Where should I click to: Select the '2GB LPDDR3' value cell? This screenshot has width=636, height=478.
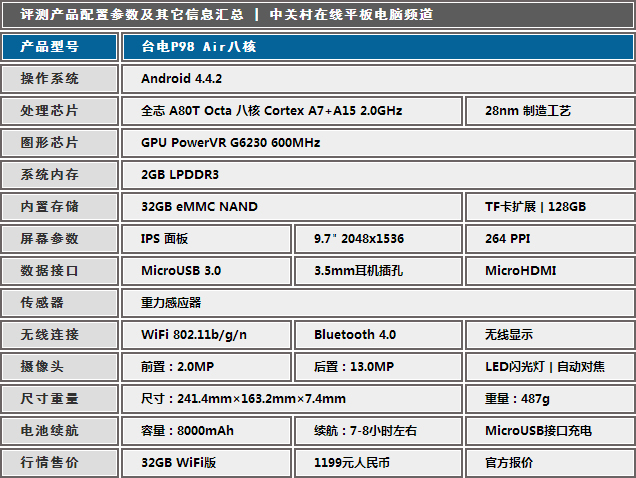coord(378,175)
